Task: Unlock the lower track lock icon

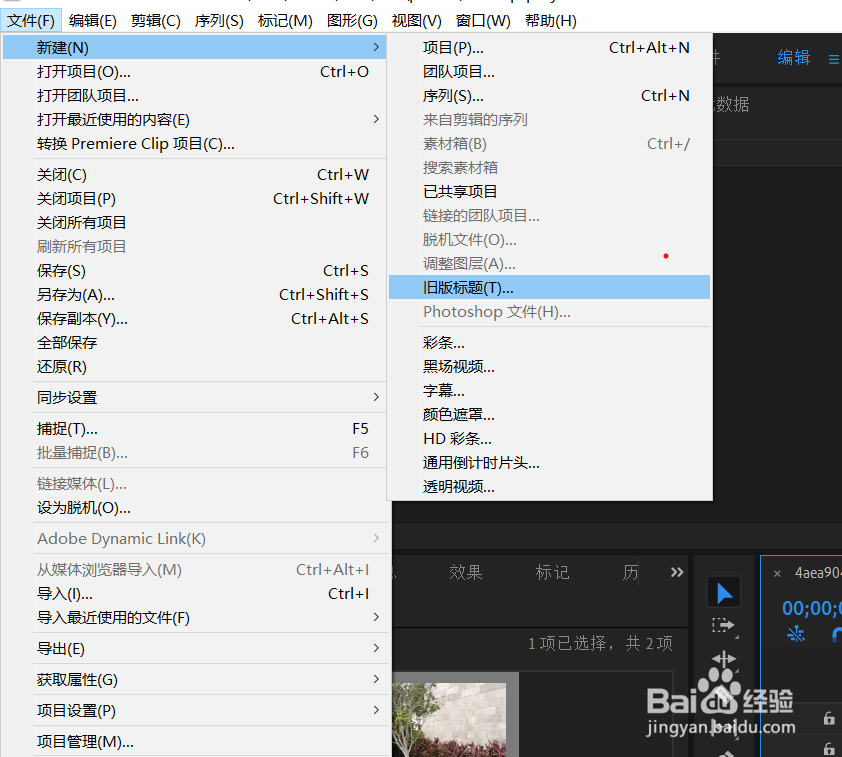Action: click(829, 749)
